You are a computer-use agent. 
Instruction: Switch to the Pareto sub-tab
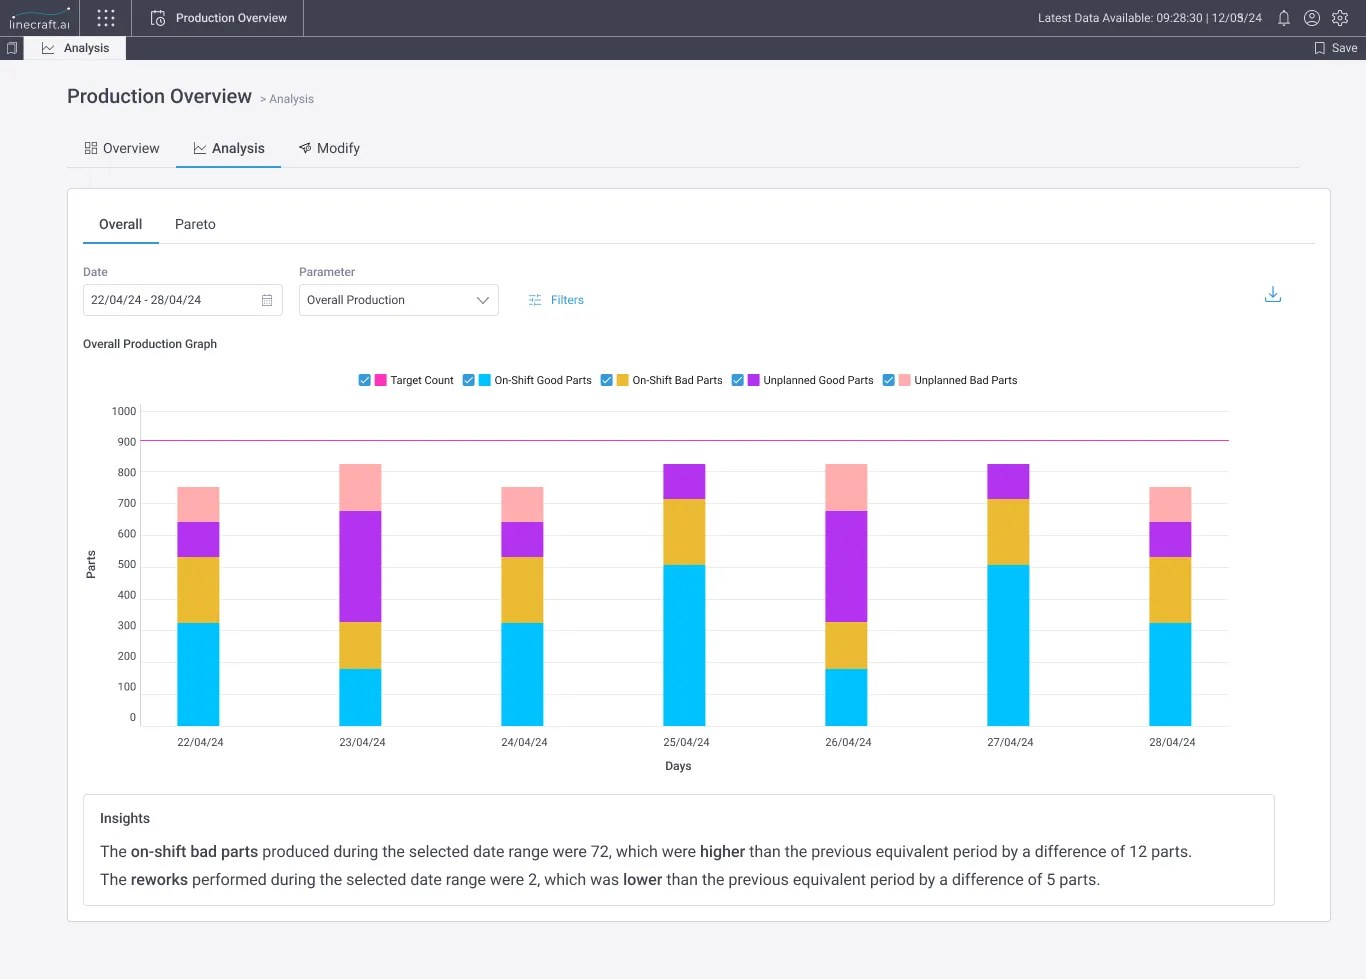tap(195, 224)
